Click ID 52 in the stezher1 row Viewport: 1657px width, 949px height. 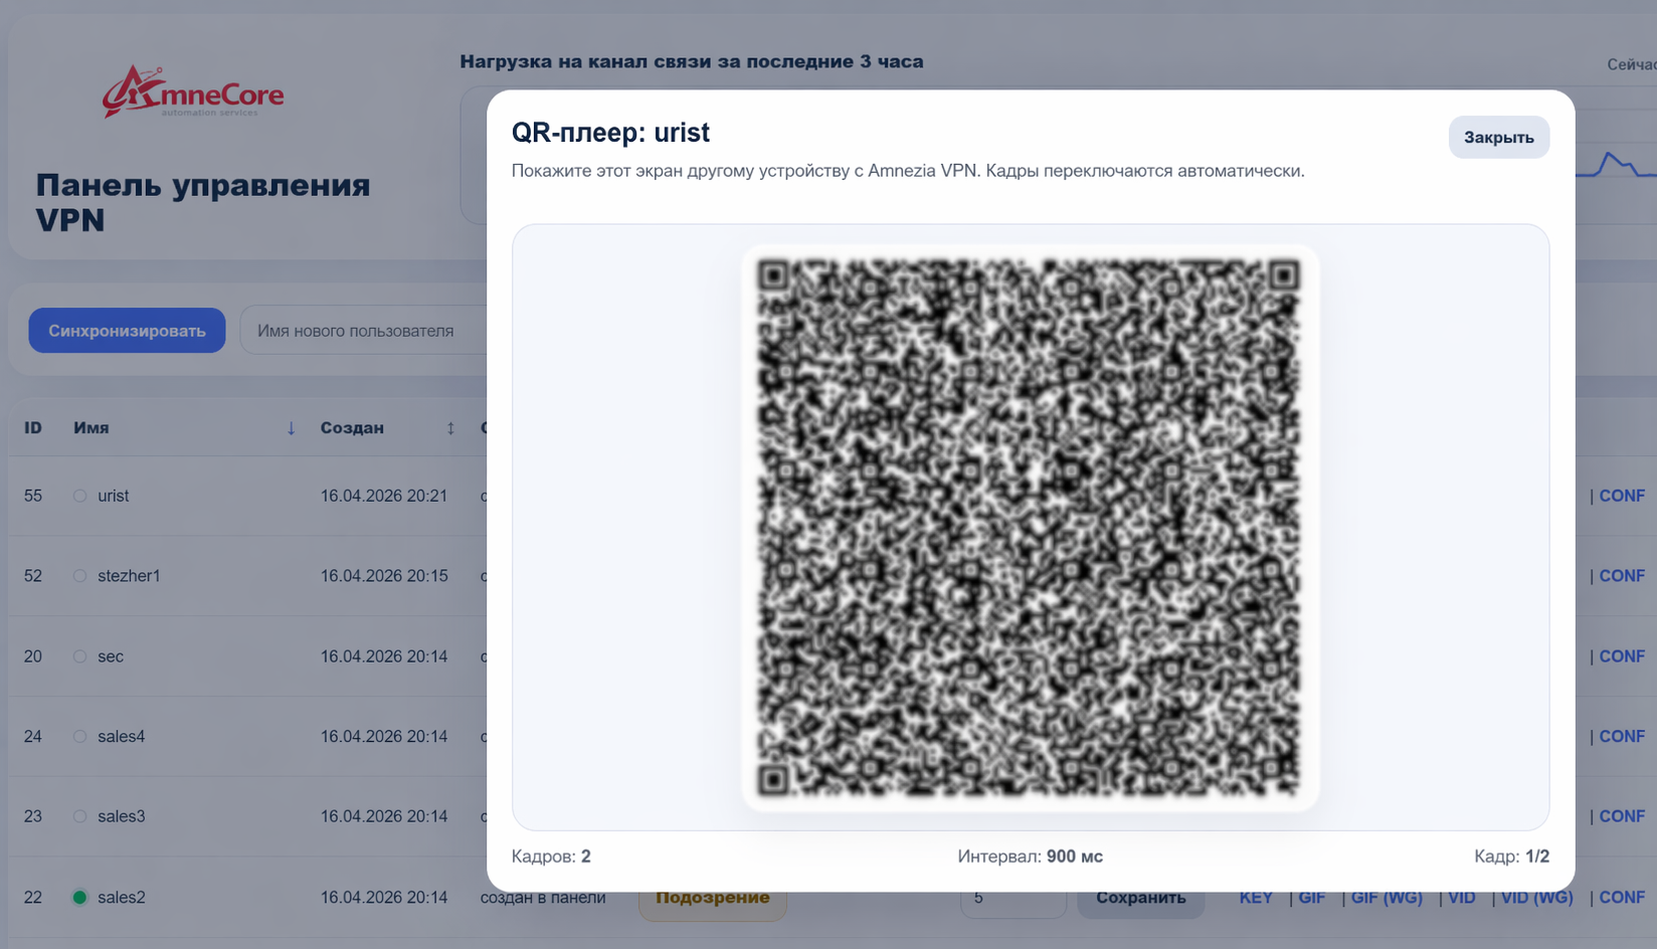33,576
